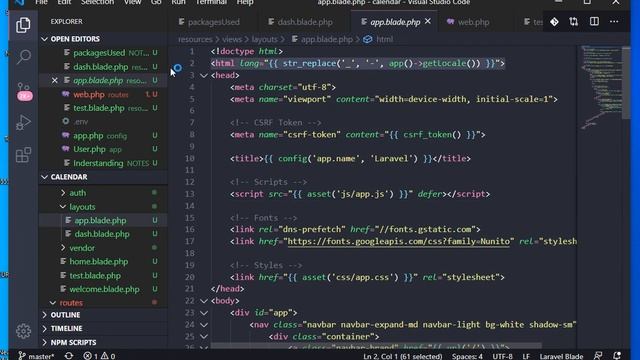Click Open Changes compare icon in editor toolbar
Viewport: 640px width, 360px height.
[573, 22]
